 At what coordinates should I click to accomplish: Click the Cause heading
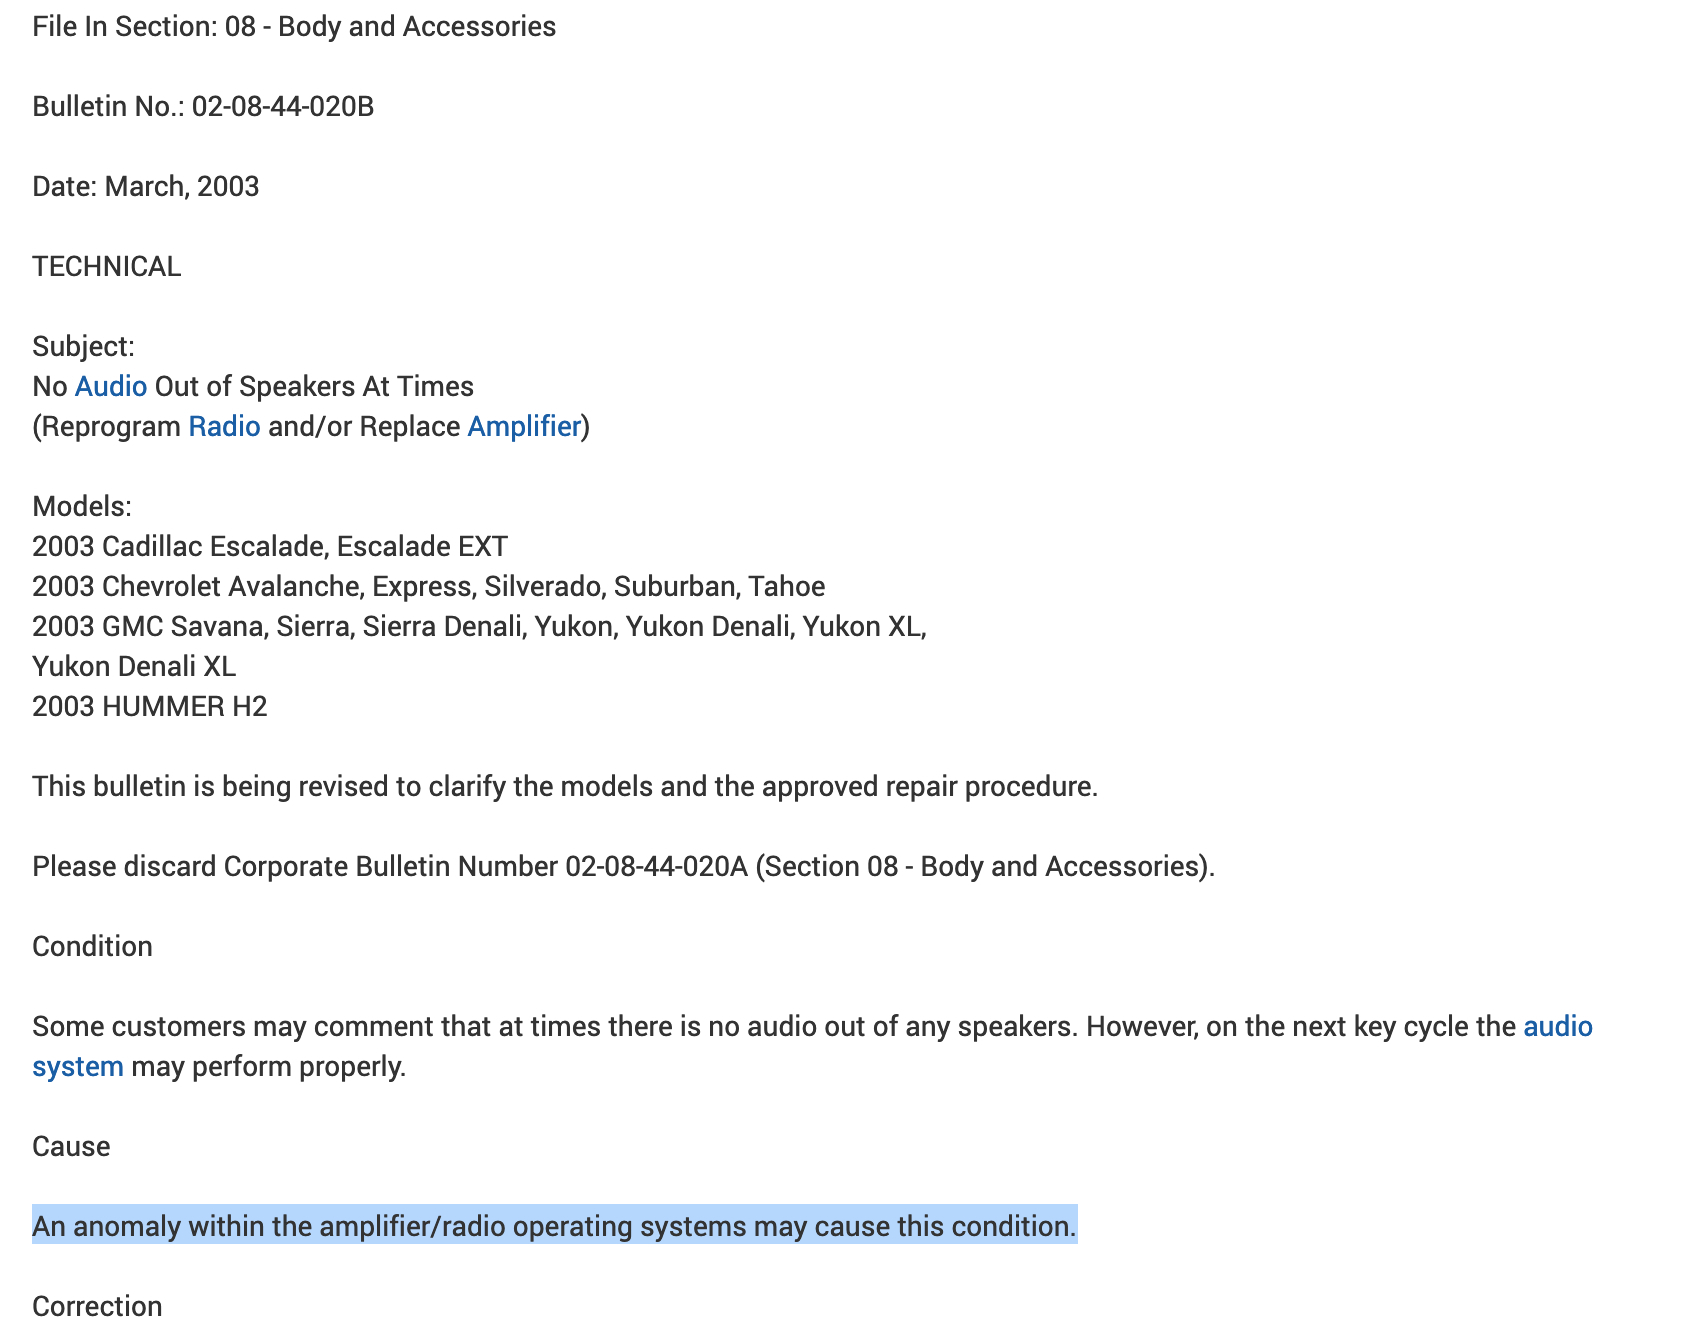(x=71, y=1147)
